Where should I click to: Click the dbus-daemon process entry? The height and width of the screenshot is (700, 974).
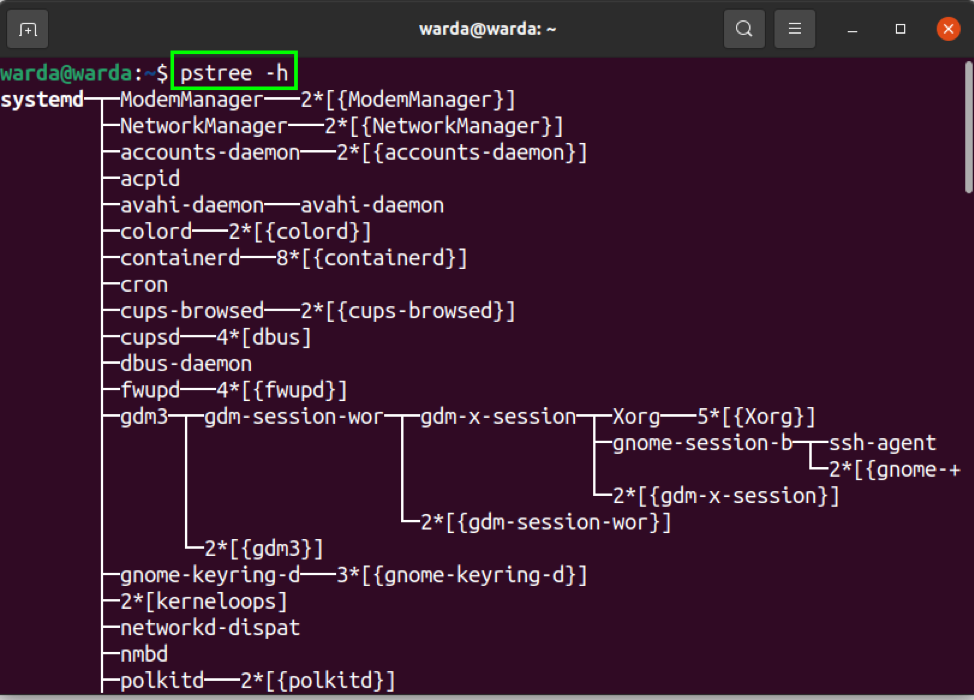pyautogui.click(x=186, y=363)
